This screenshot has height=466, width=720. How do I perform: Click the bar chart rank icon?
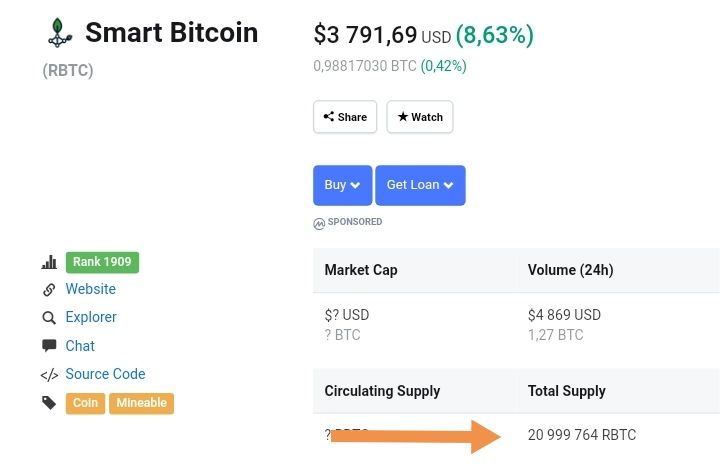click(49, 262)
